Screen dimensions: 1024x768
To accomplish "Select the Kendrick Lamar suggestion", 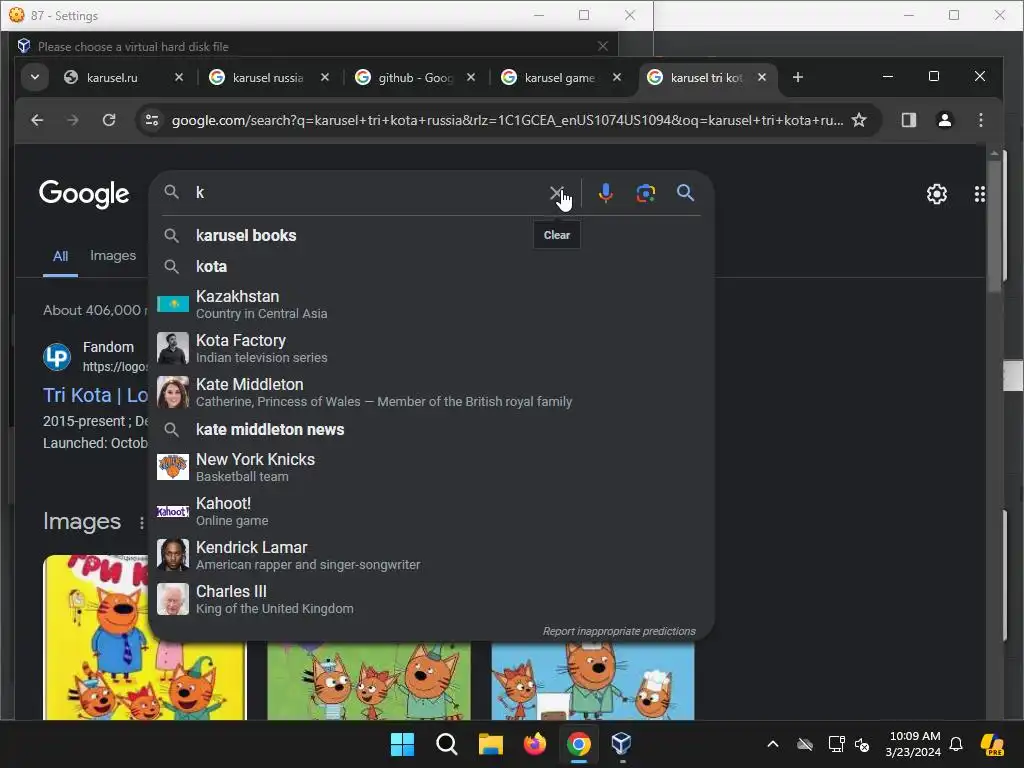I will point(431,555).
